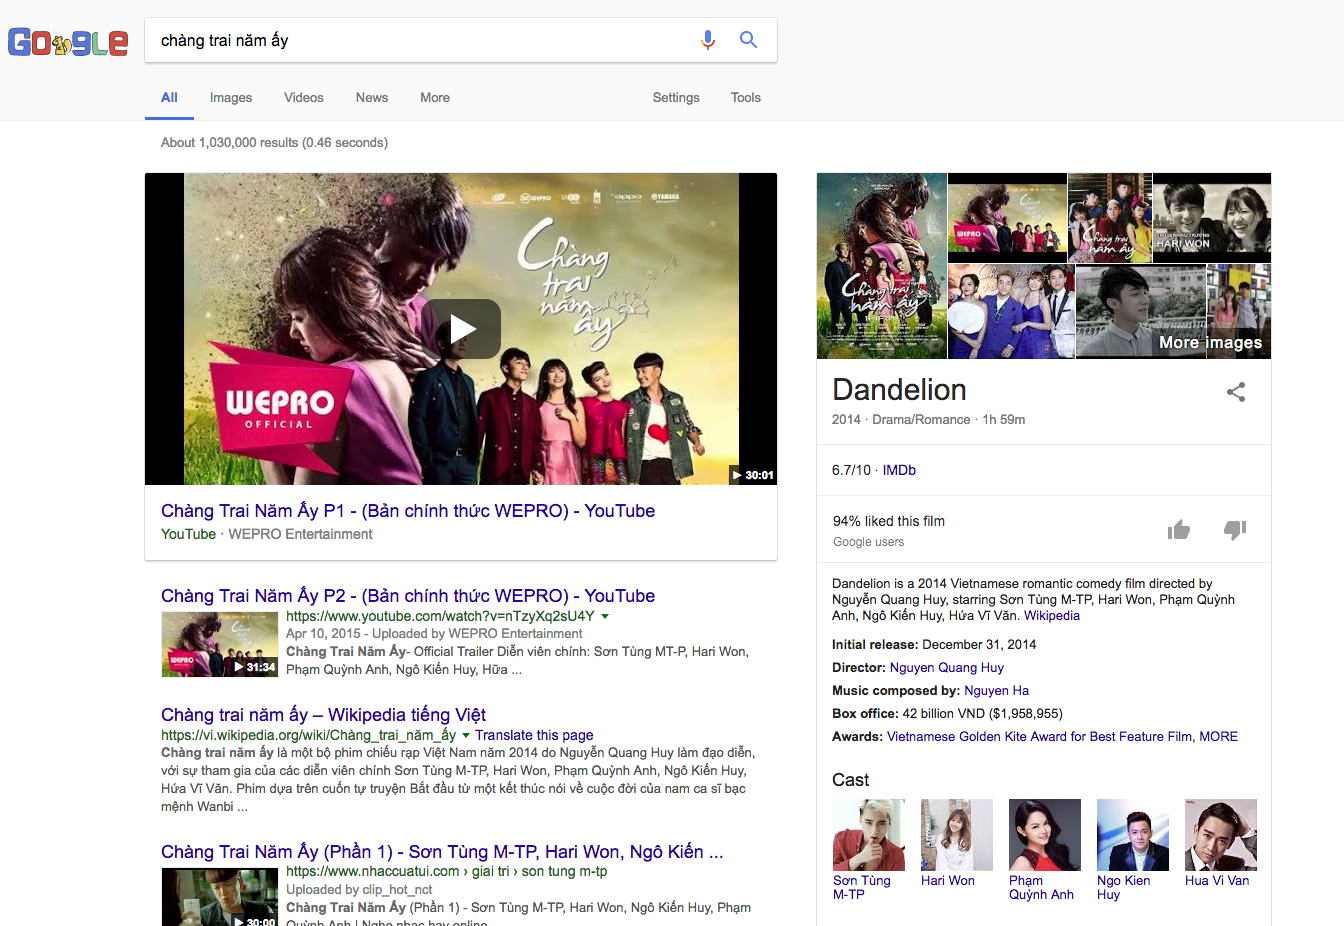The image size is (1344, 926).
Task: Open the large Dandelion movie poster image
Action: 882,266
